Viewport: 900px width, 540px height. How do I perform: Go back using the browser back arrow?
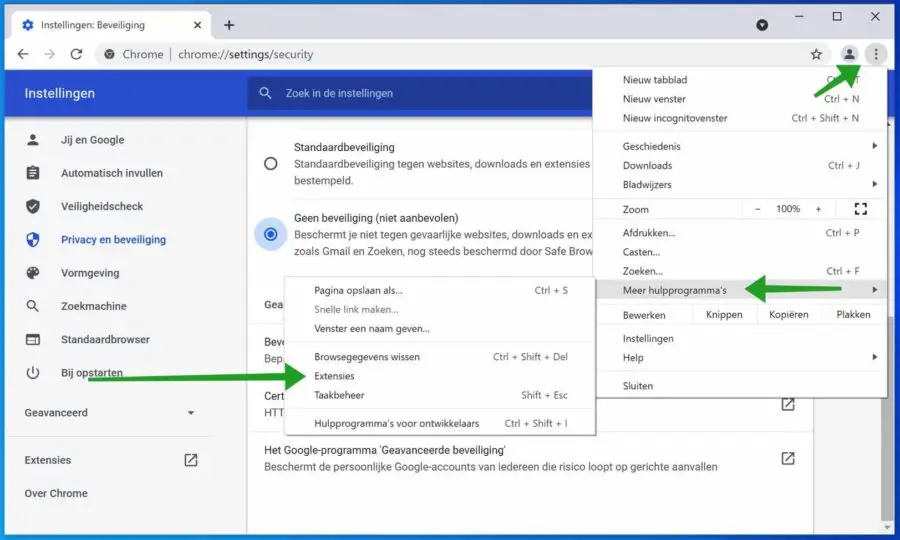click(23, 54)
